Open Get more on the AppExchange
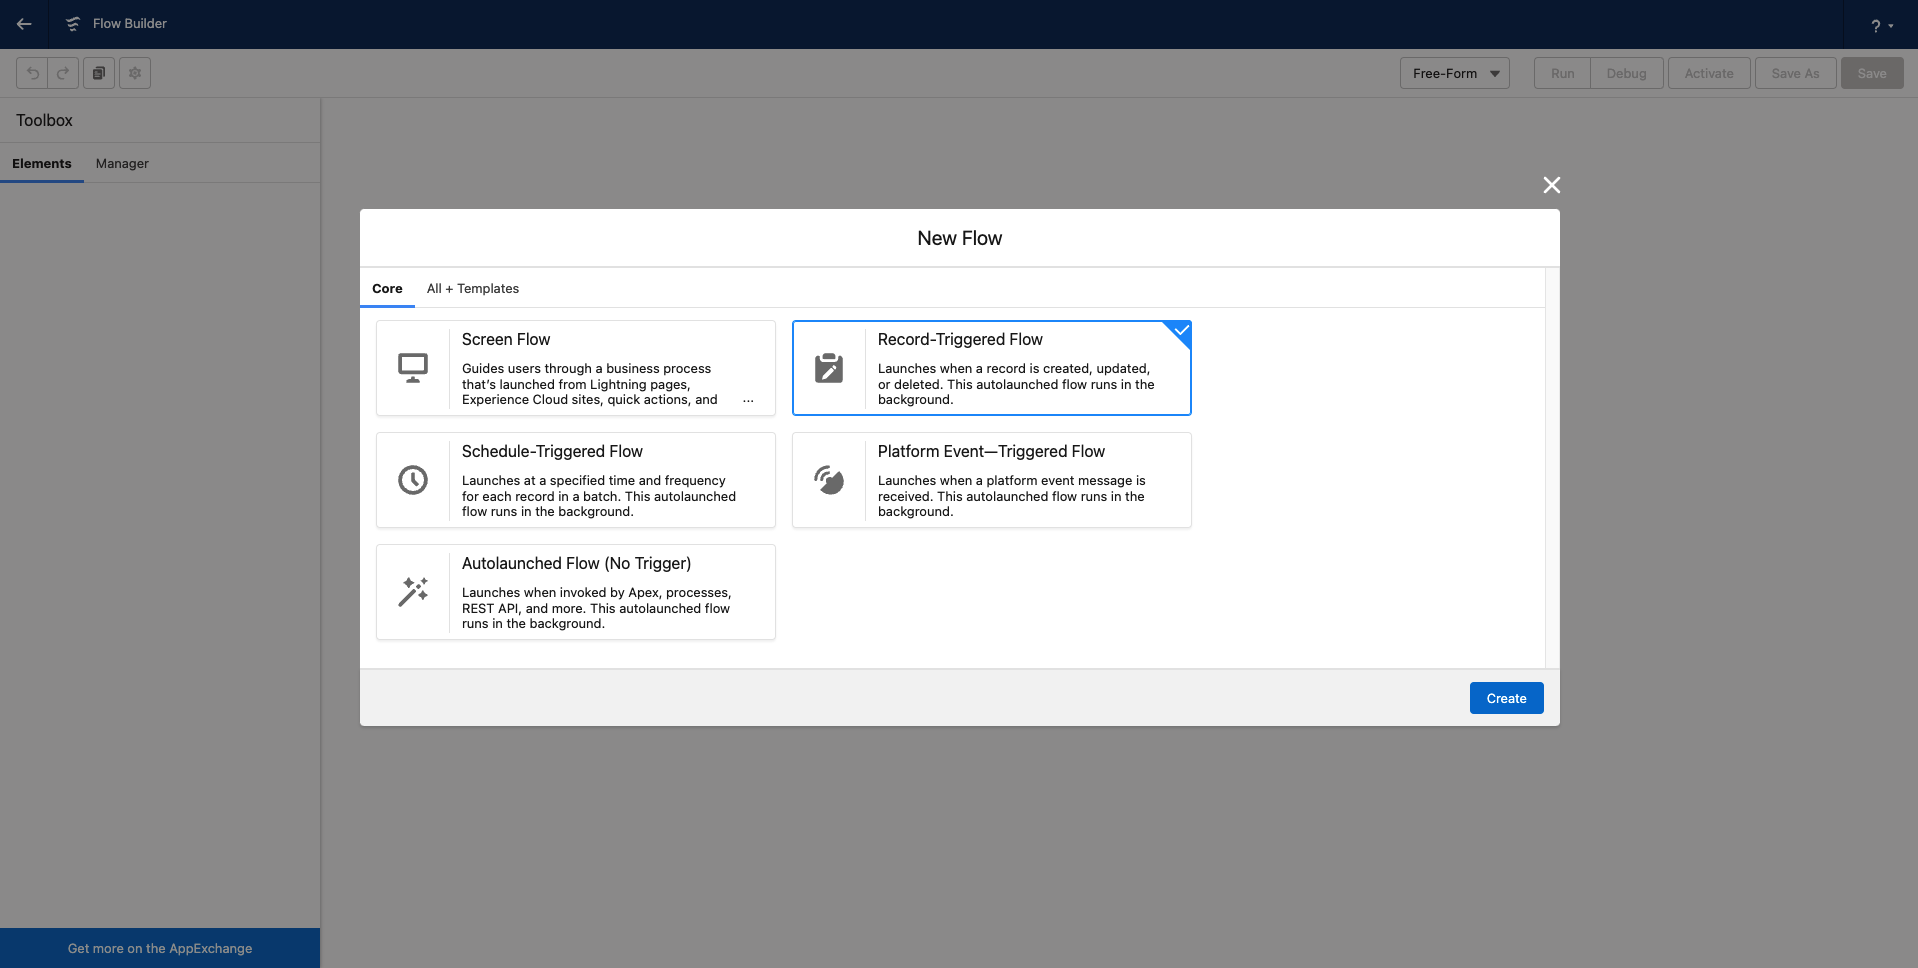This screenshot has height=968, width=1918. point(159,947)
